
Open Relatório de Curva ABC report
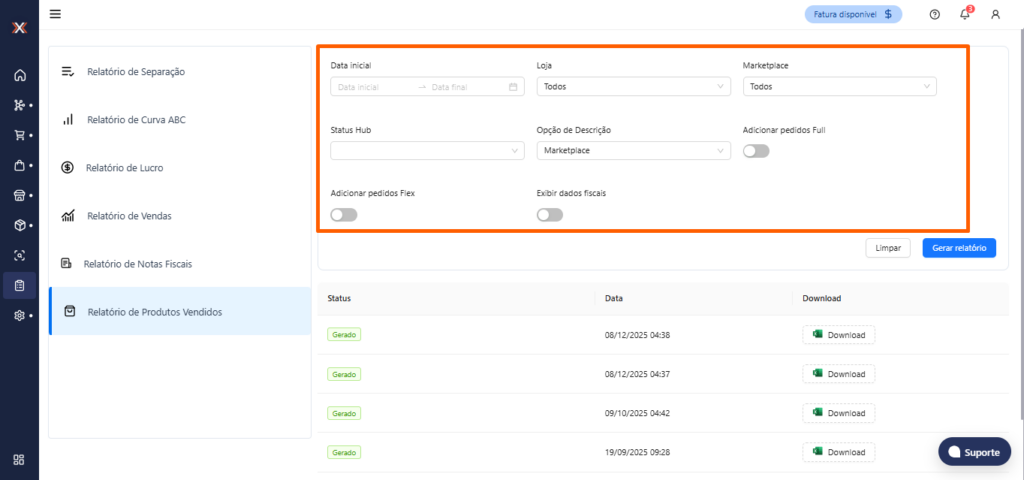tap(135, 120)
